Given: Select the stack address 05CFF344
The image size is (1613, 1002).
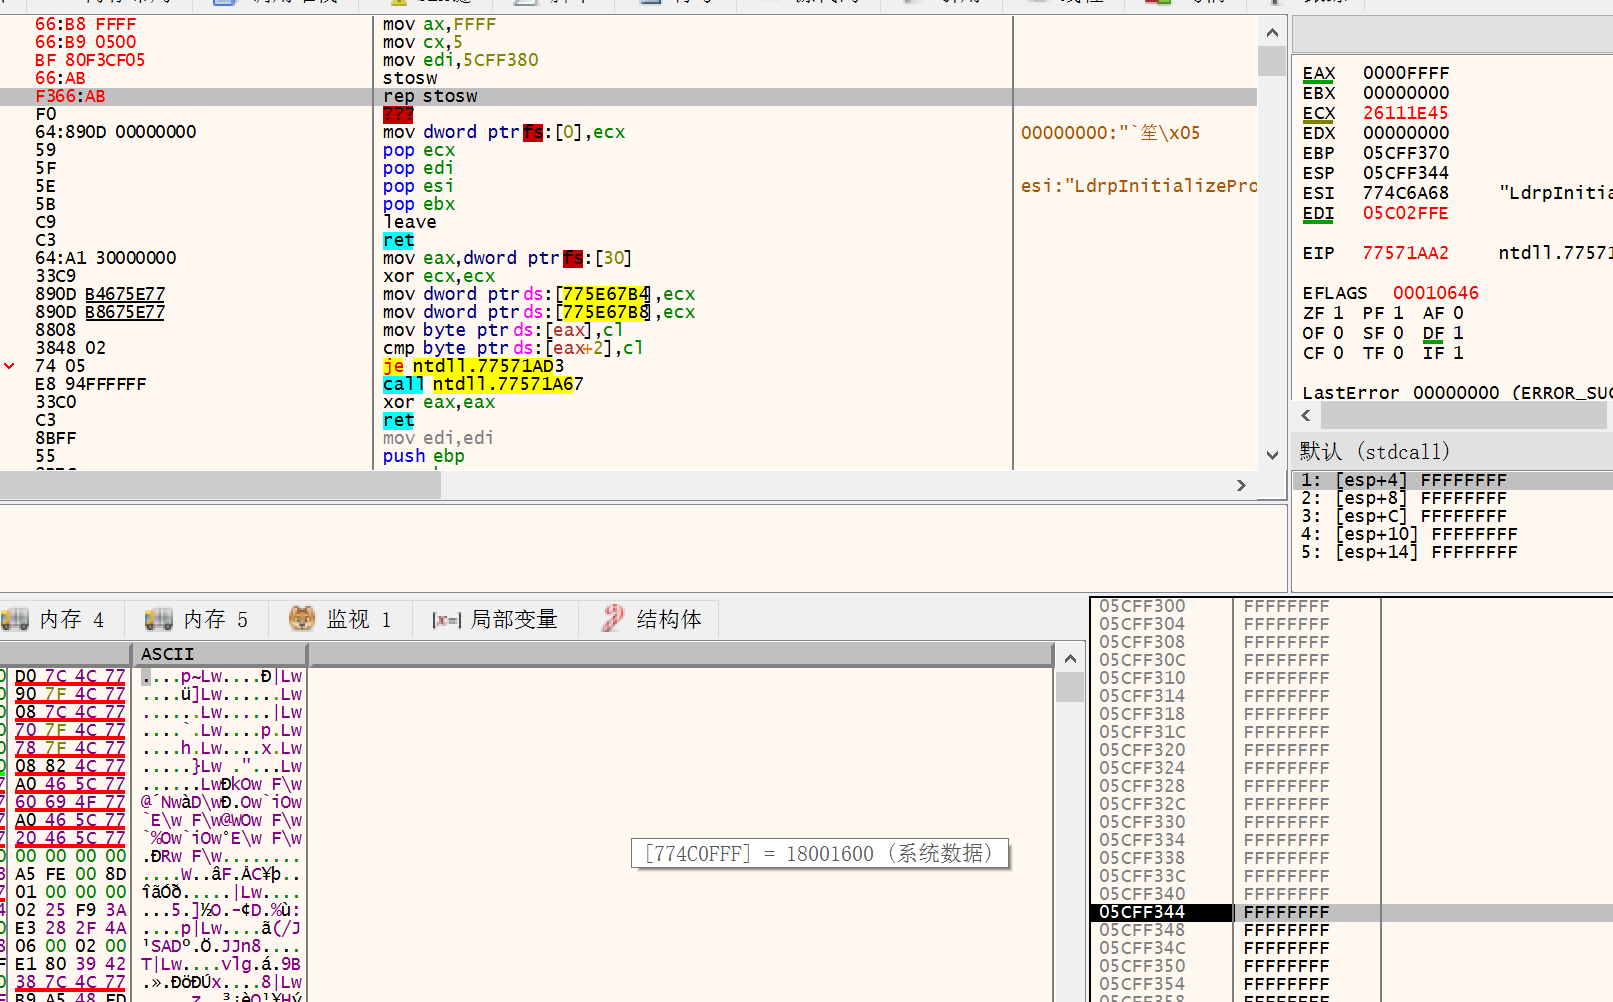Looking at the screenshot, I should [1142, 912].
